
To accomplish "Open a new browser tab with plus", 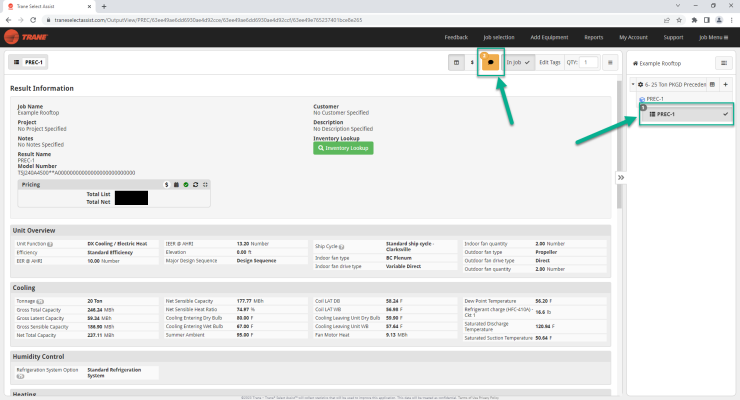I will [x=104, y=6].
